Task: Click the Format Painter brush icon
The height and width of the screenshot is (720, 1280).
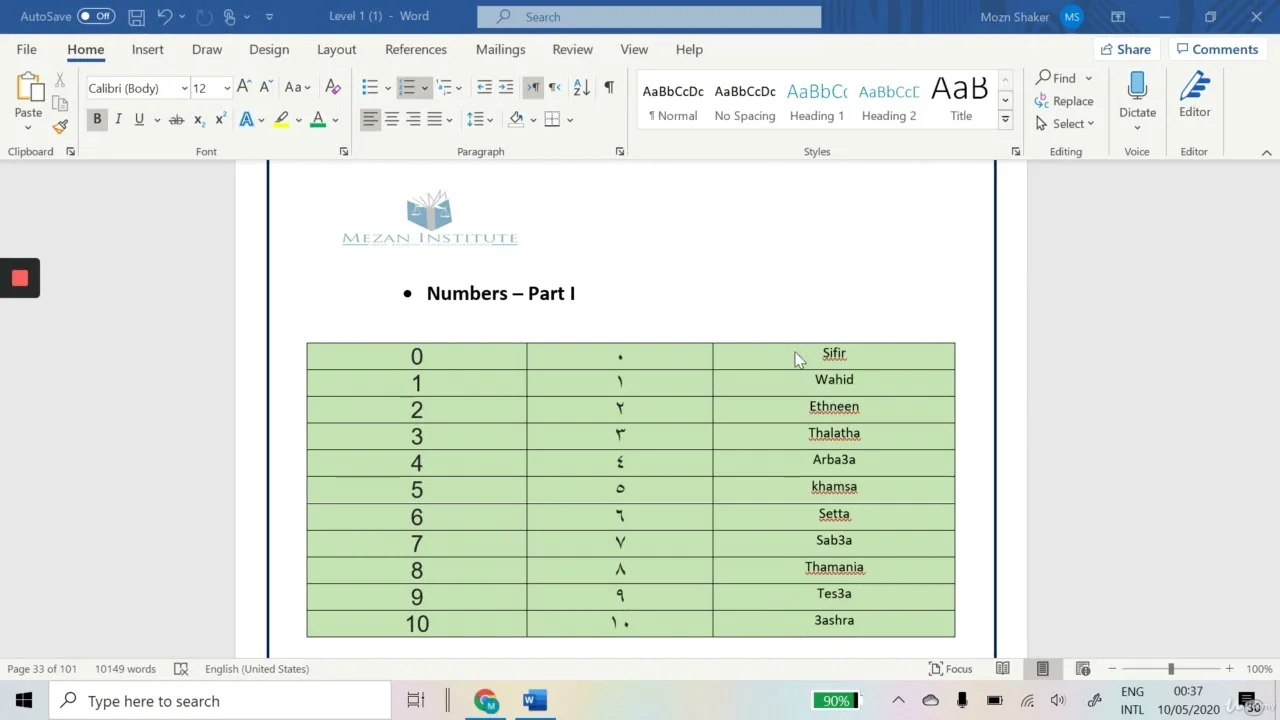Action: pyautogui.click(x=60, y=127)
